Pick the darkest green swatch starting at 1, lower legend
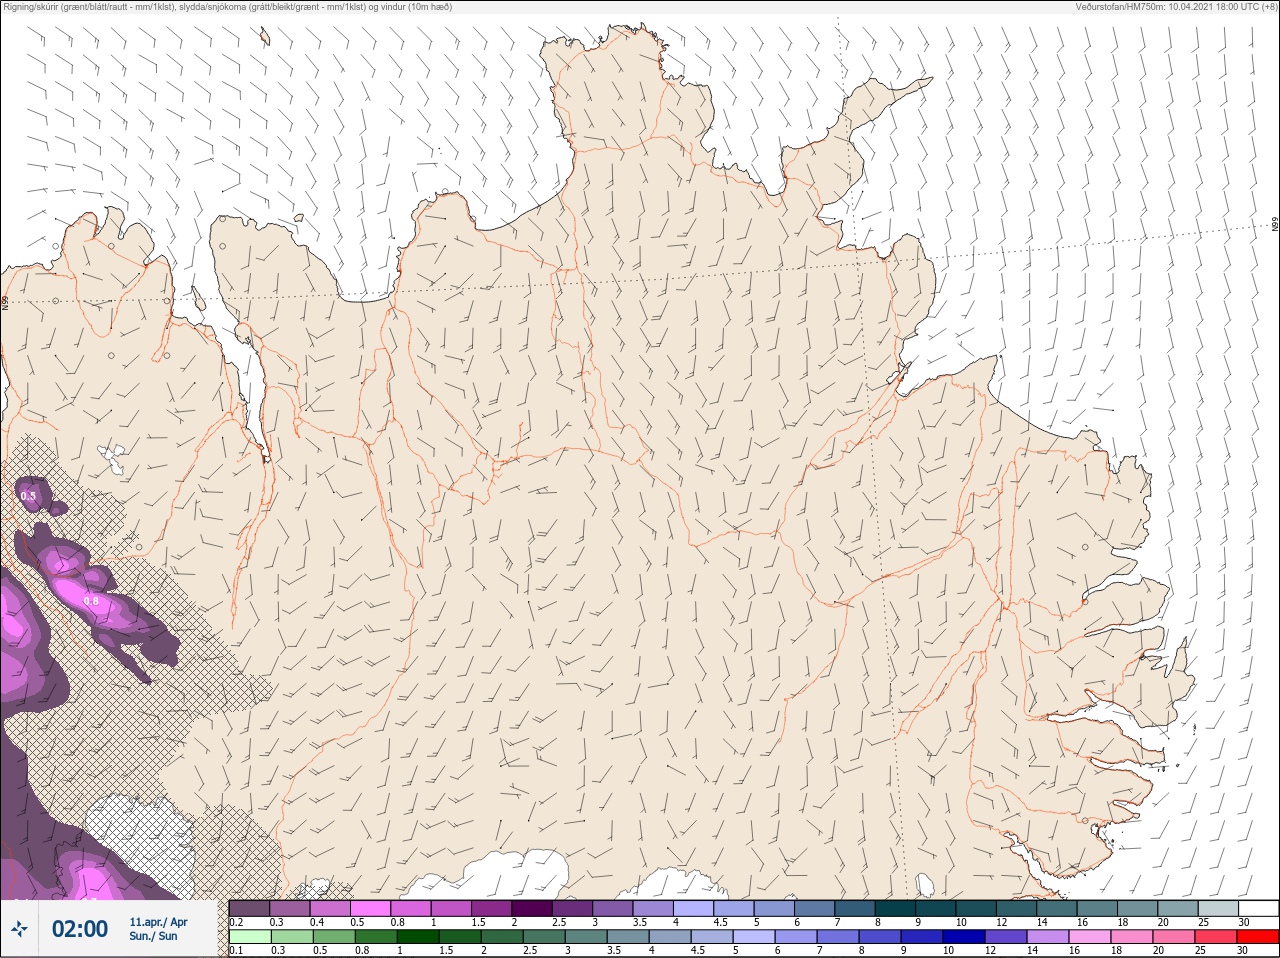 (x=418, y=937)
